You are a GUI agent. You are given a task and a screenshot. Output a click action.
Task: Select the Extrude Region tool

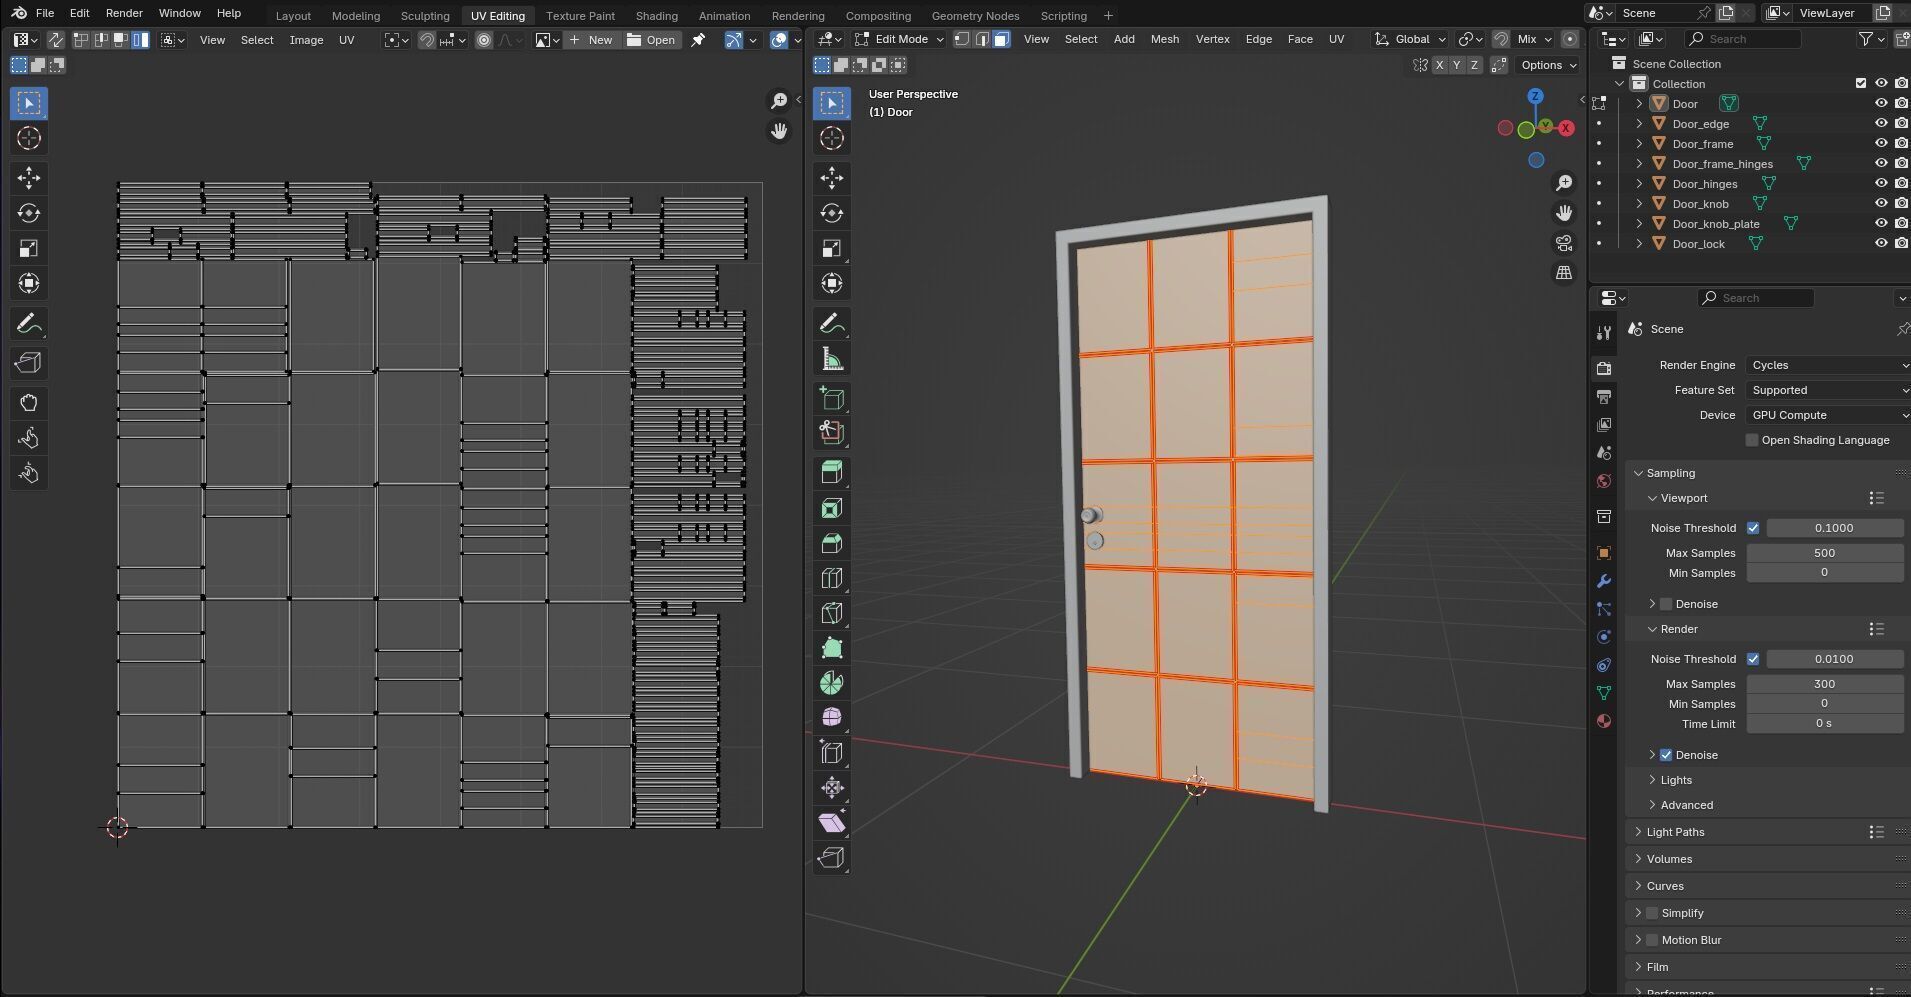coord(832,473)
